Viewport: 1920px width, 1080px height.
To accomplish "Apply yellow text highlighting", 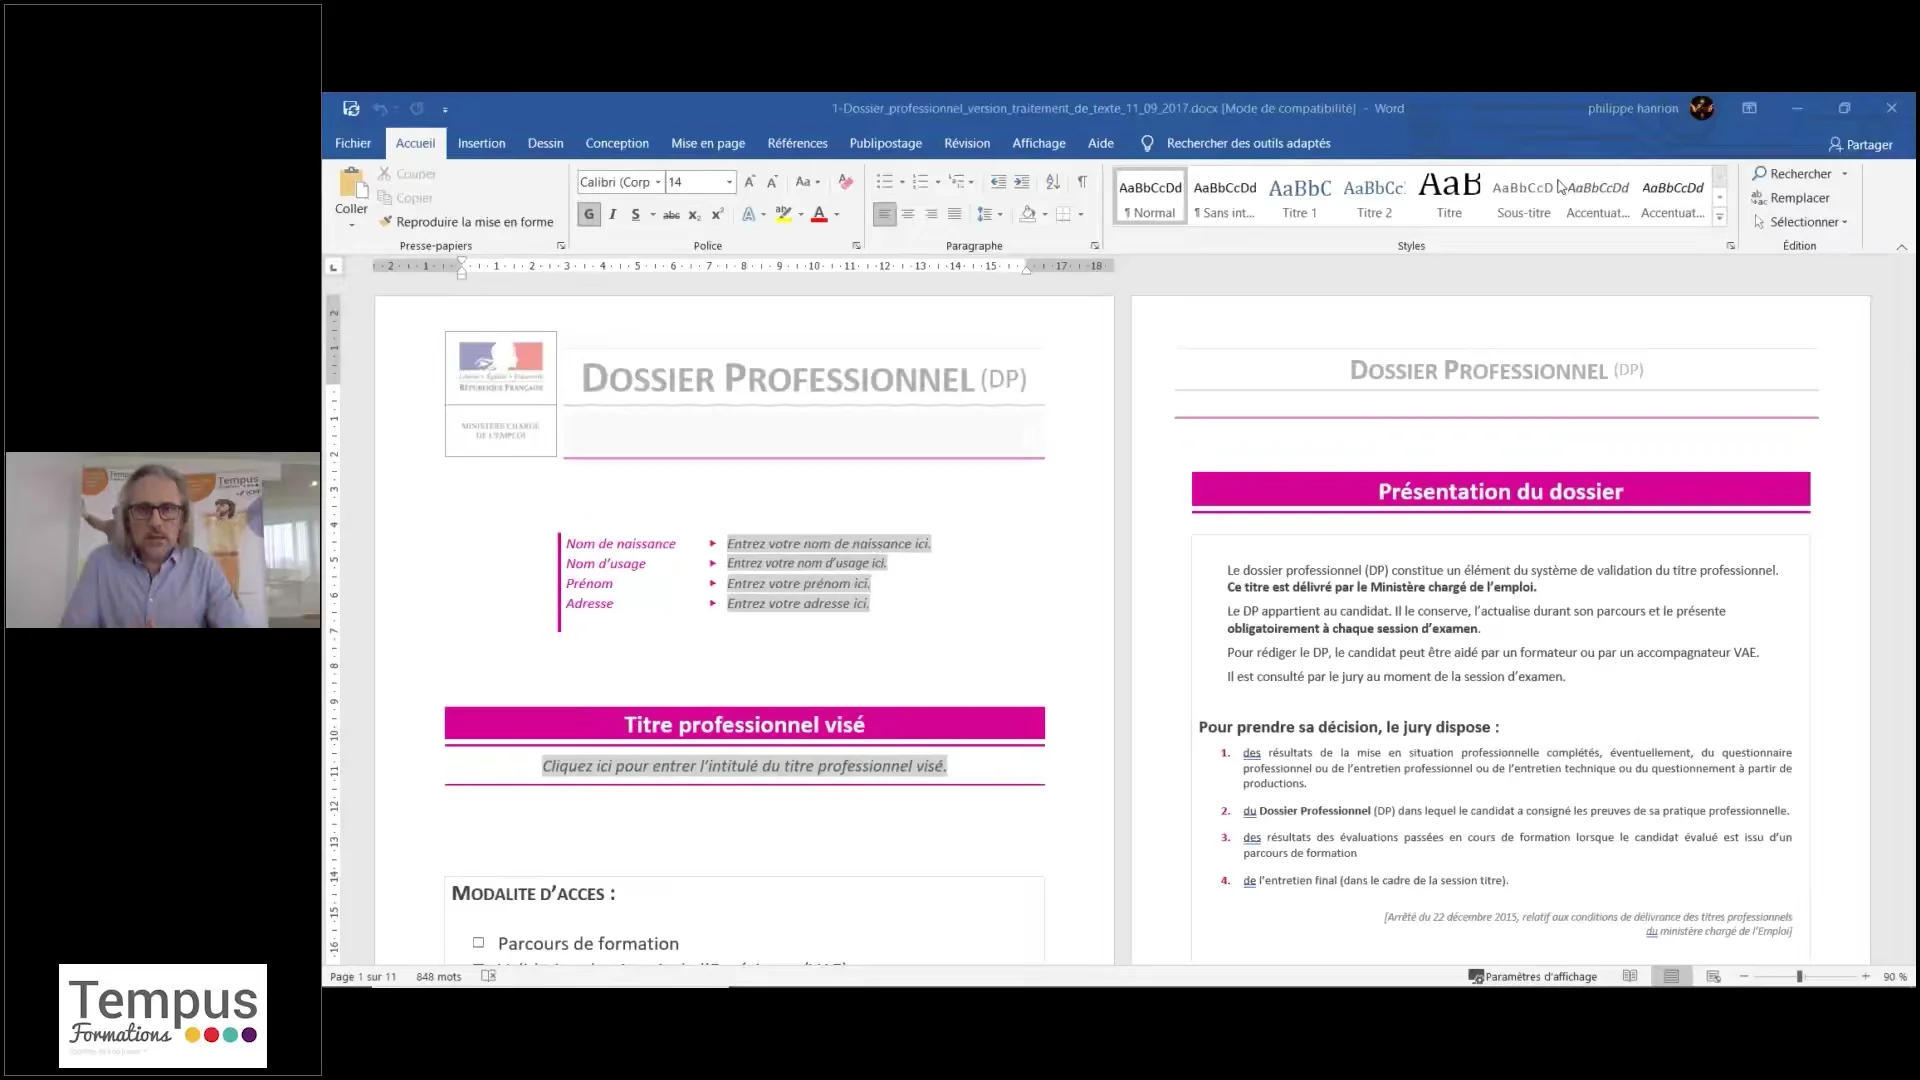I will [785, 214].
